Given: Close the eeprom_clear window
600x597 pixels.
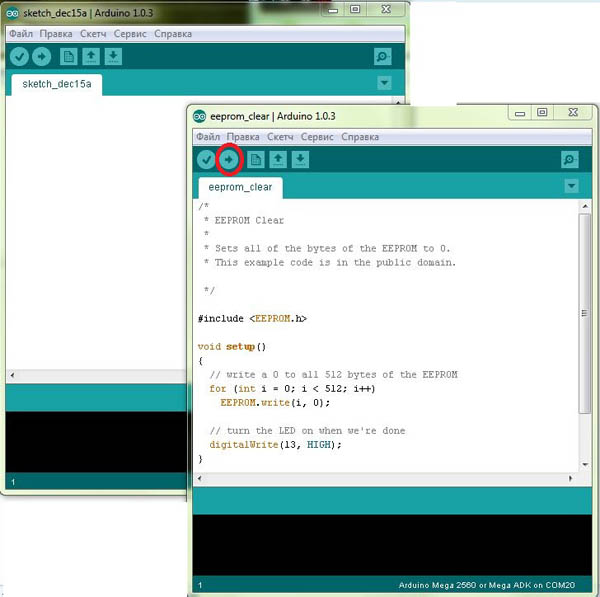Looking at the screenshot, I should (x=573, y=113).
